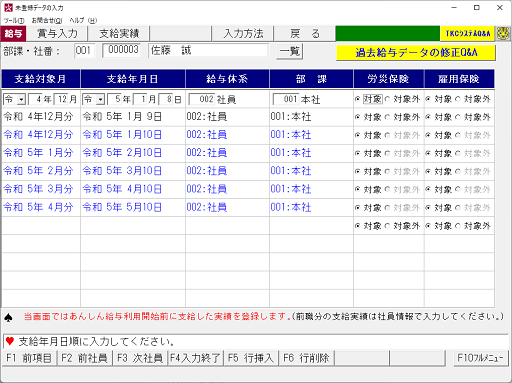512x383 pixels.
Task: Open the お問合せ menu
Action: coord(47,21)
